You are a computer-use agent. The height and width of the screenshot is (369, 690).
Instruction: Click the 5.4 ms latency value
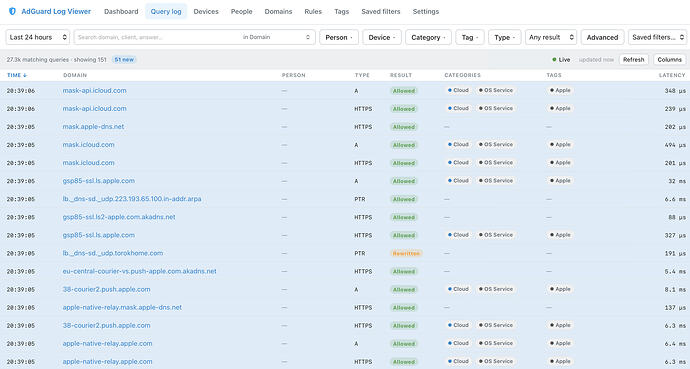coord(675,272)
